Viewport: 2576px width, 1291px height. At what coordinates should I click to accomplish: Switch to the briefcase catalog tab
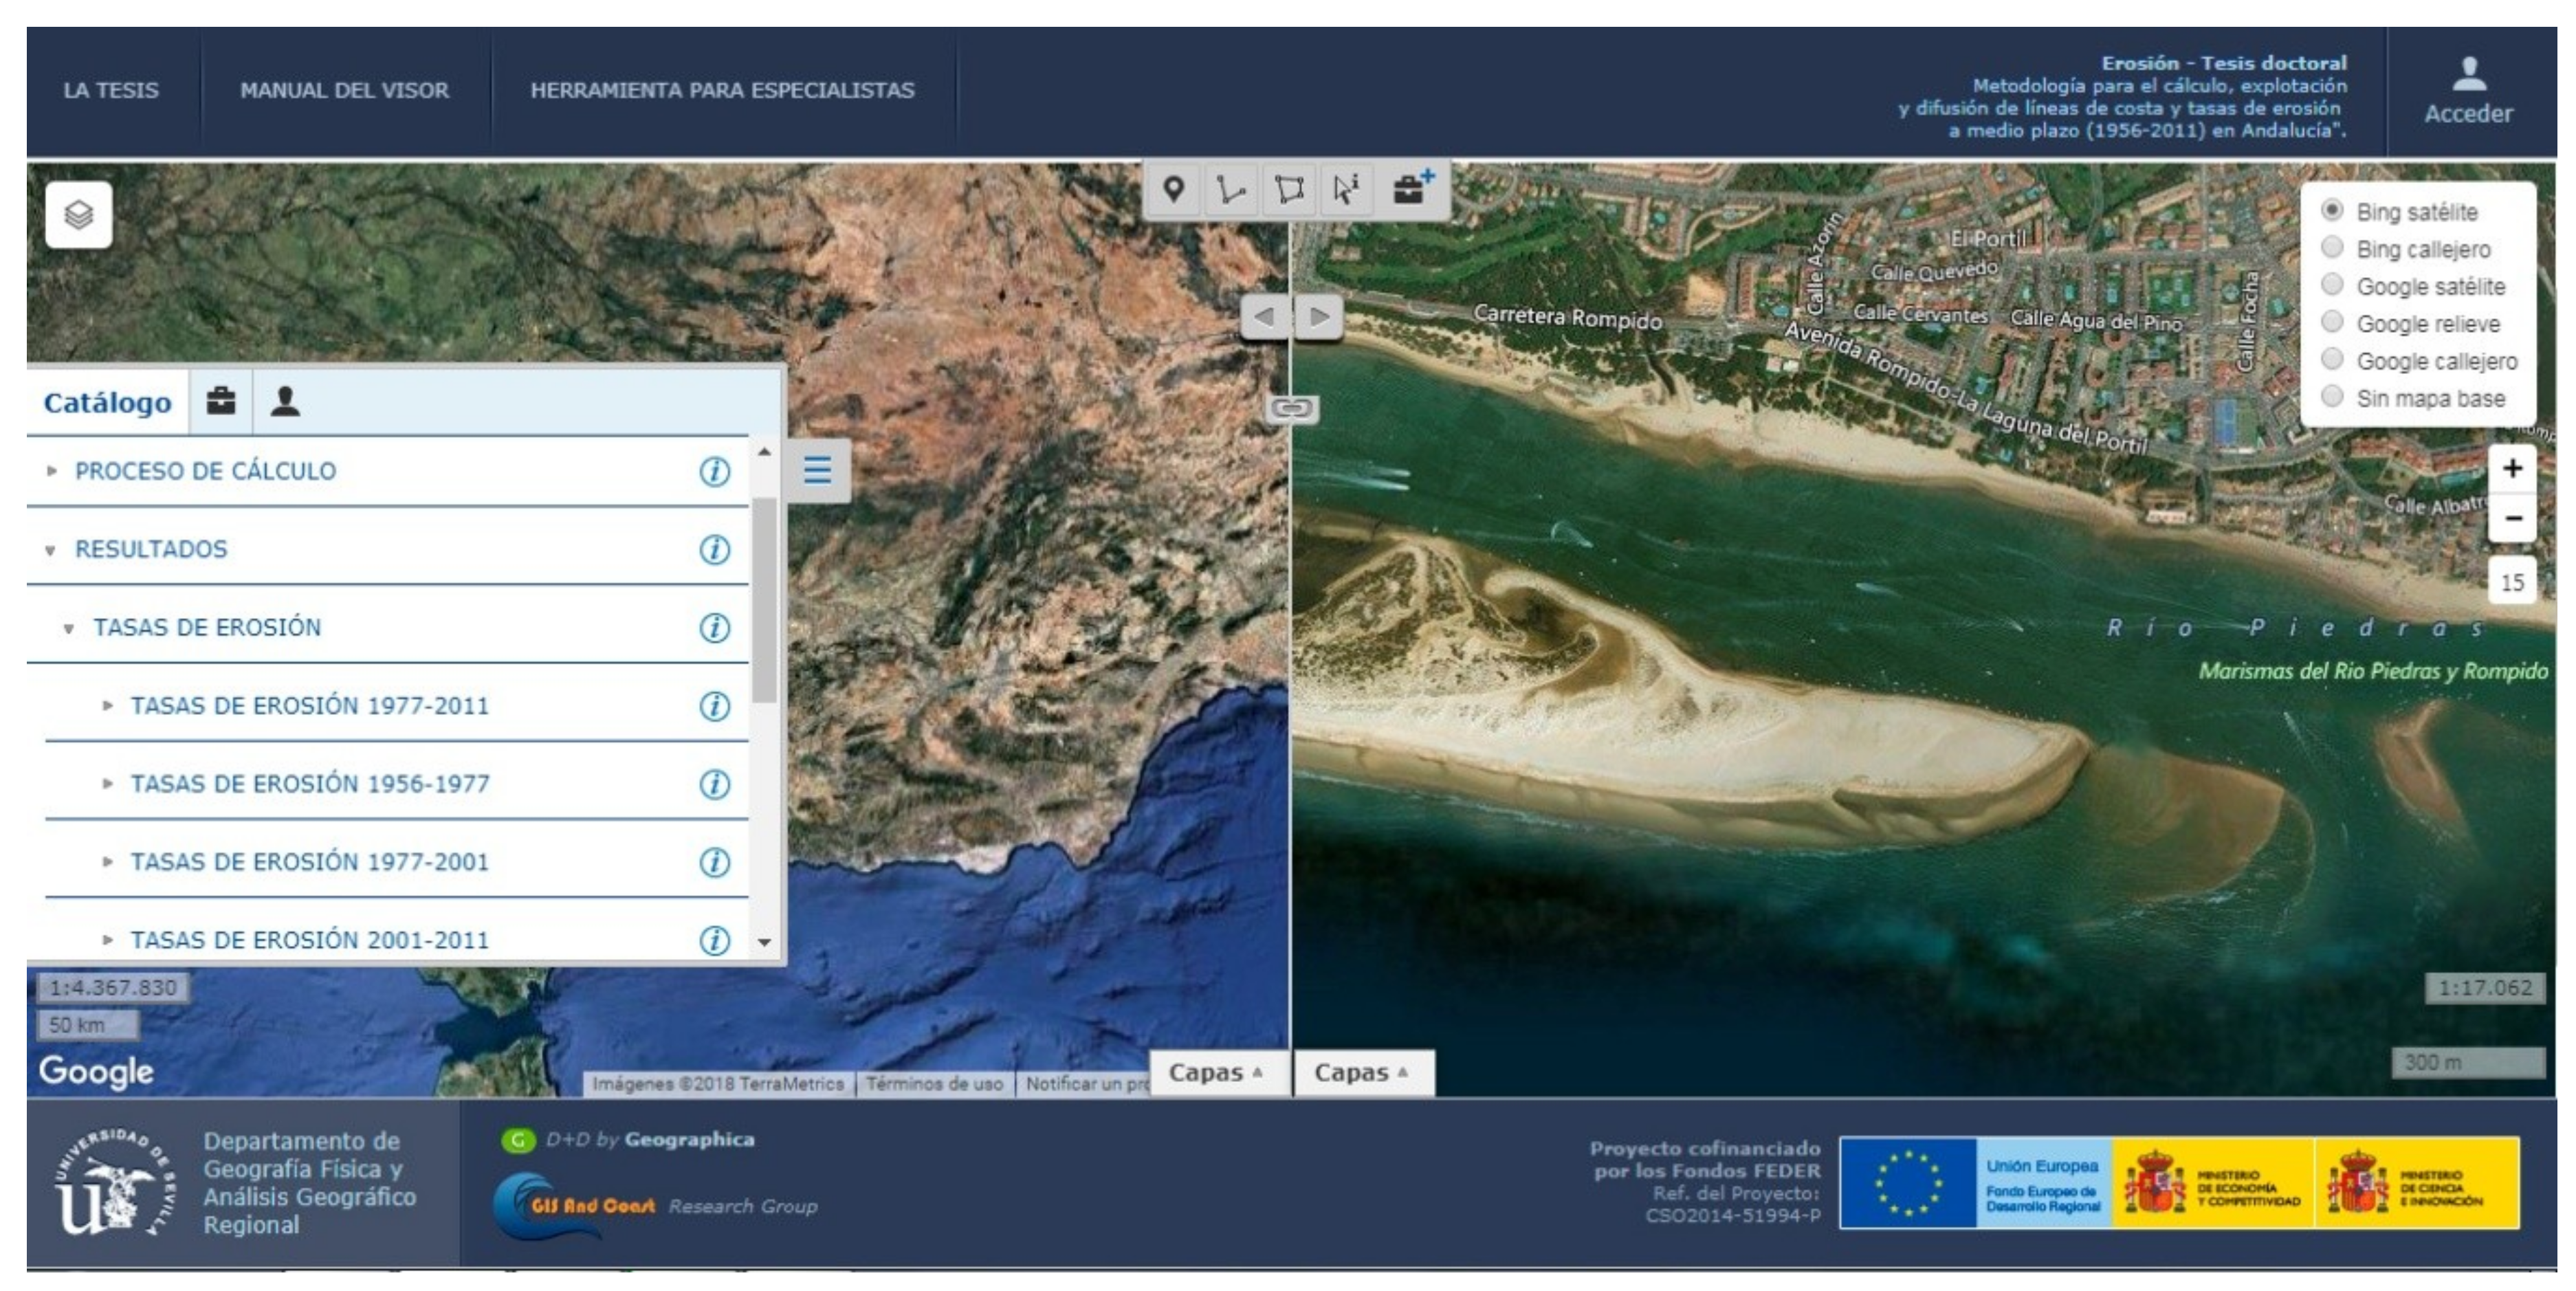click(x=220, y=401)
